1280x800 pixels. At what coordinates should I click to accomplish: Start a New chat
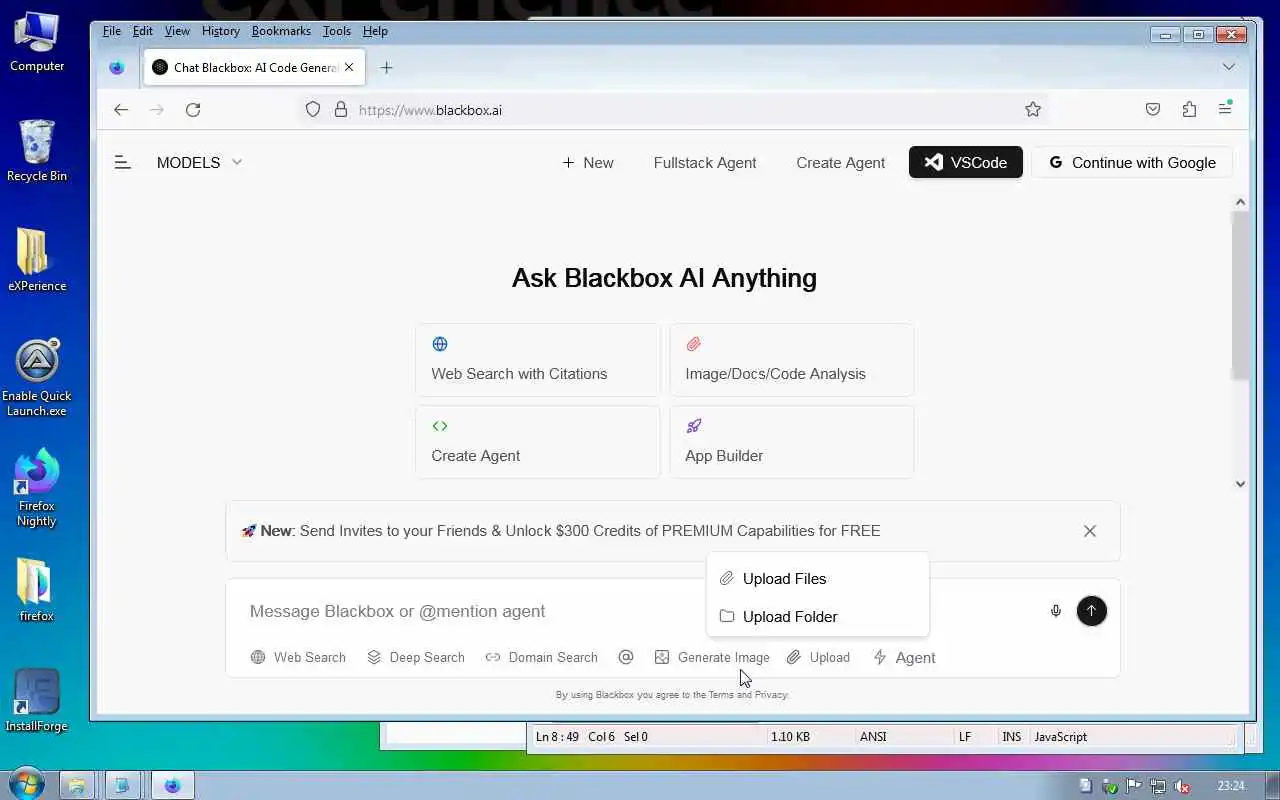point(588,163)
